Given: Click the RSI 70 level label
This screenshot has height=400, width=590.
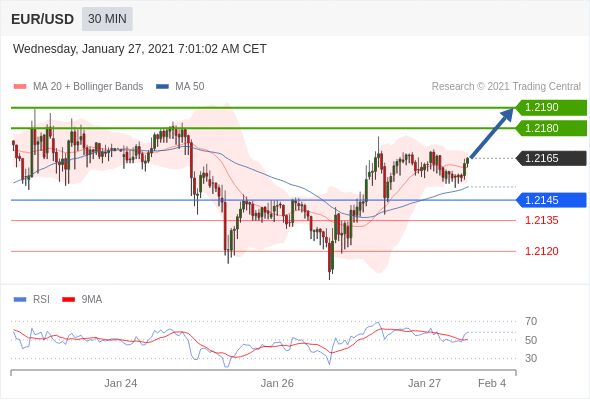Looking at the screenshot, I should [x=531, y=321].
